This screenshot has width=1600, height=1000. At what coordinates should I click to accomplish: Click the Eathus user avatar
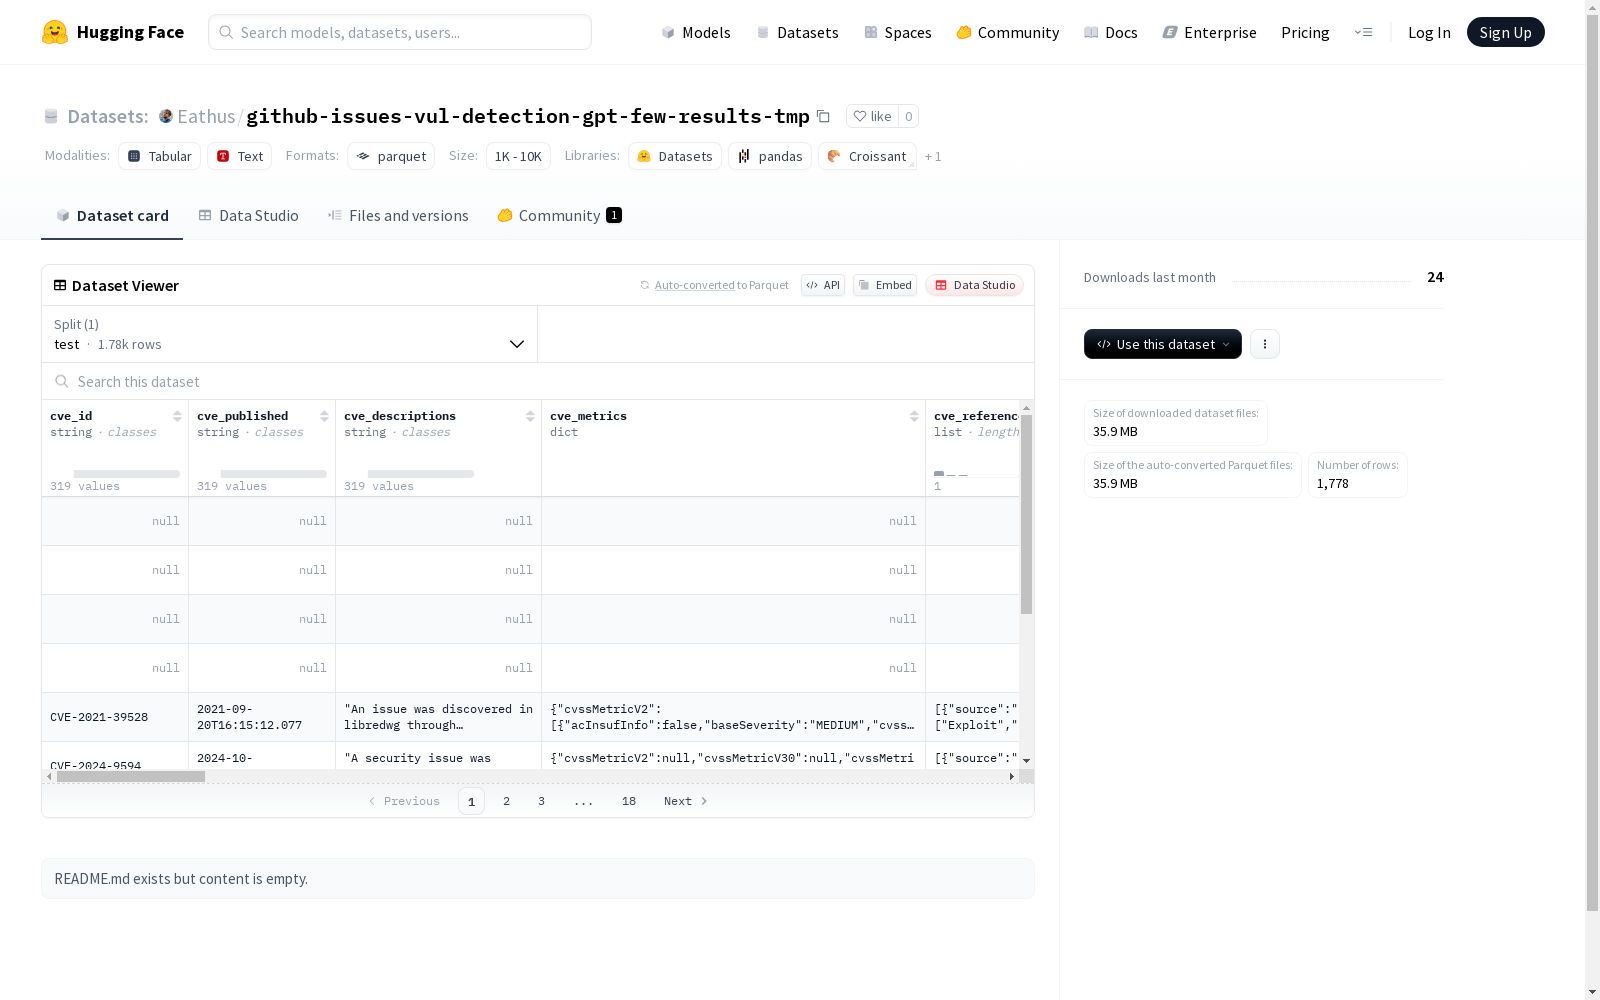coord(166,116)
